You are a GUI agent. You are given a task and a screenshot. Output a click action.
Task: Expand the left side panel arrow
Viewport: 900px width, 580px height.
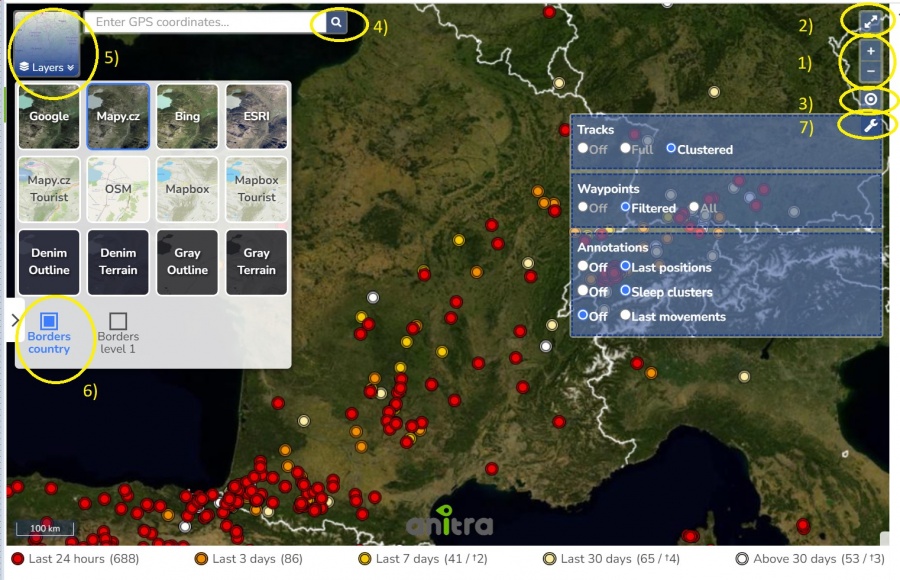[x=15, y=320]
